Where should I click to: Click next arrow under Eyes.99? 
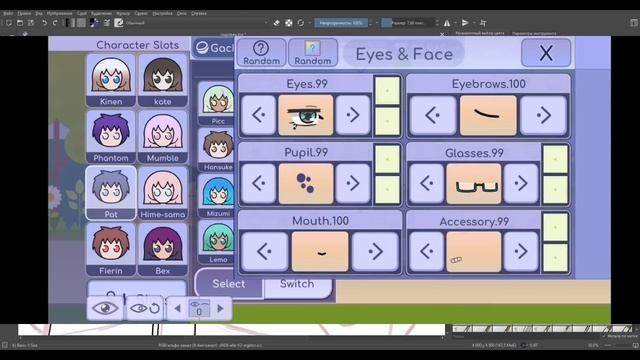click(x=353, y=115)
